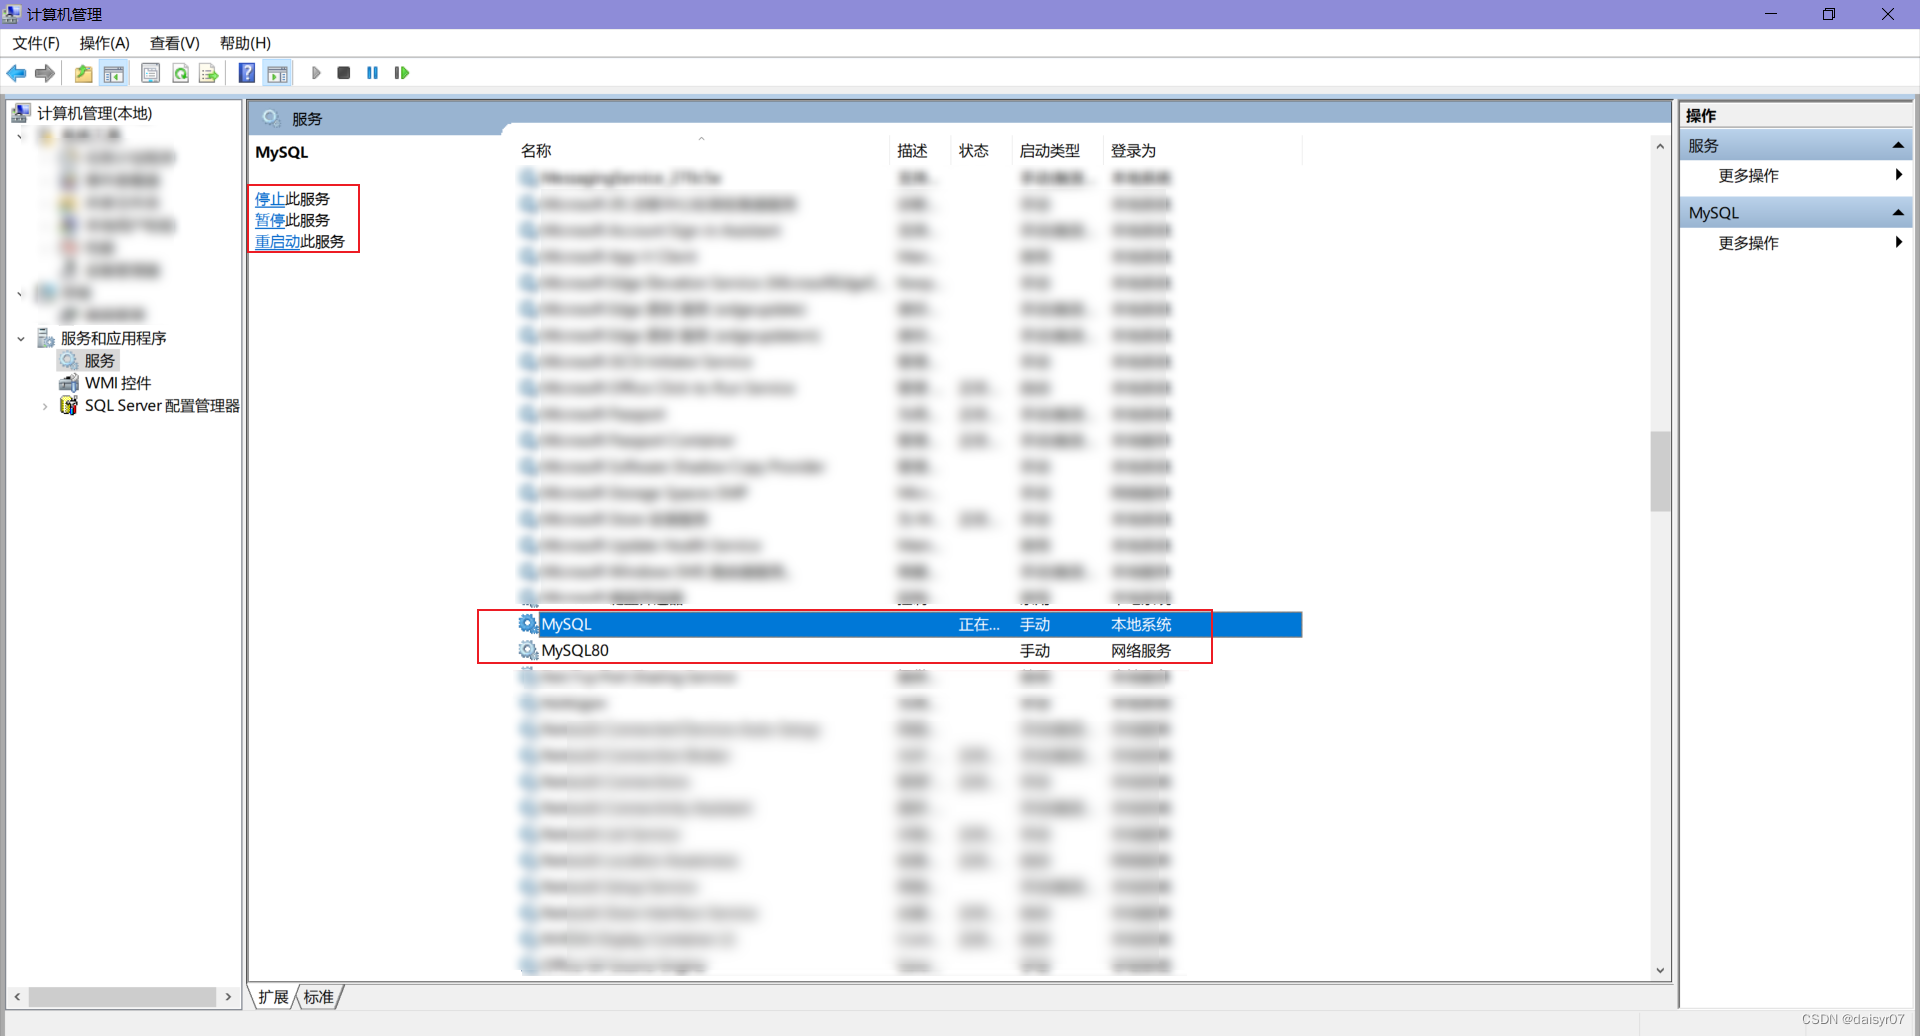This screenshot has height=1036, width=1920.
Task: Collapse the 服务 section in 操作 pane
Action: [x=1898, y=146]
